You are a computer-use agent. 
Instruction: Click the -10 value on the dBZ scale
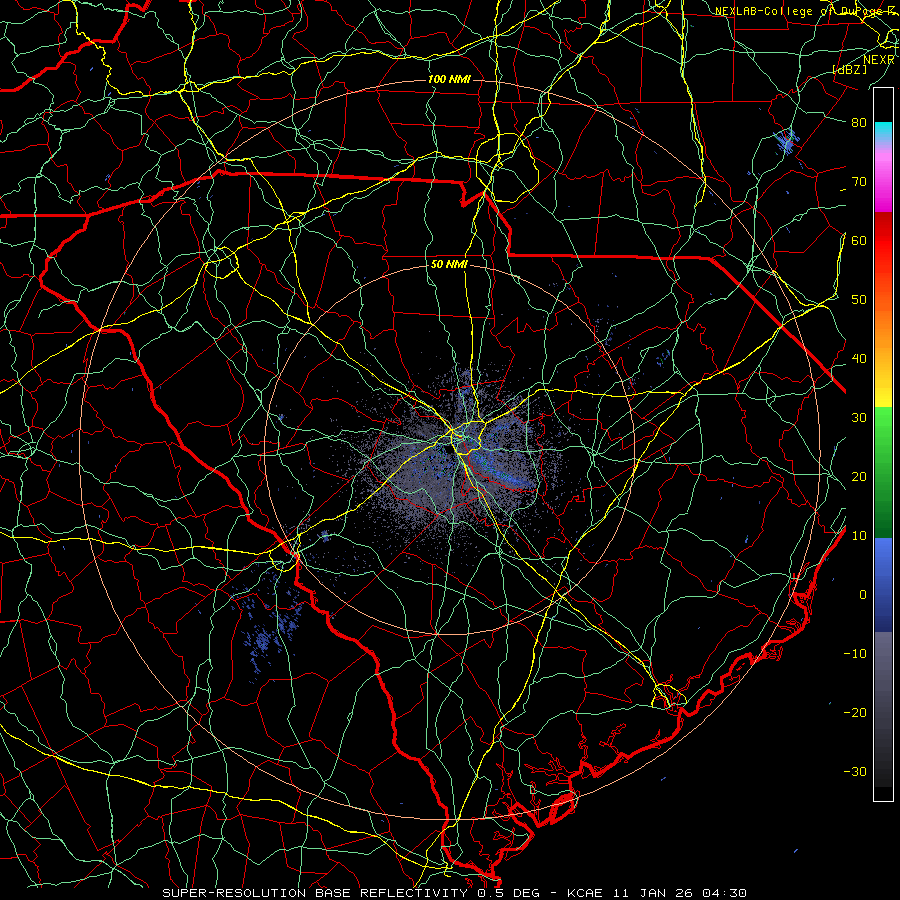pos(855,653)
